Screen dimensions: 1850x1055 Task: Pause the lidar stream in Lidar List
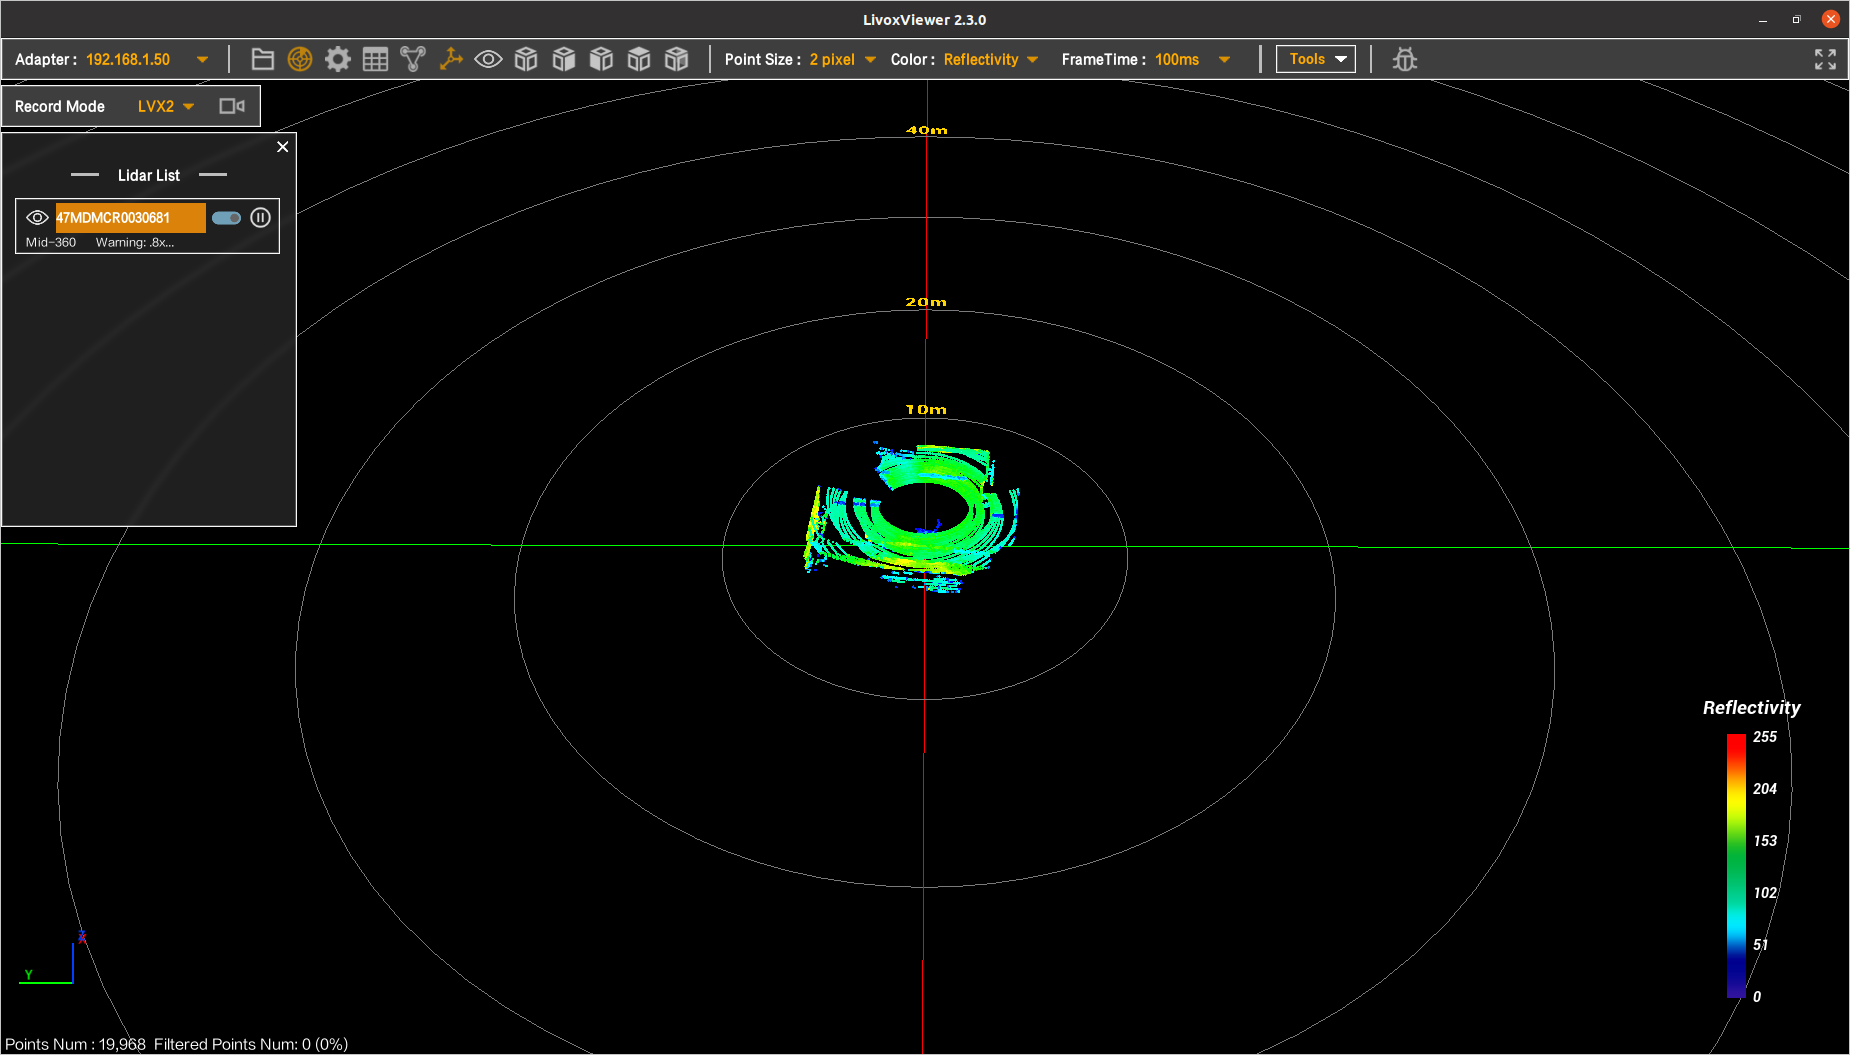pyautogui.click(x=260, y=217)
